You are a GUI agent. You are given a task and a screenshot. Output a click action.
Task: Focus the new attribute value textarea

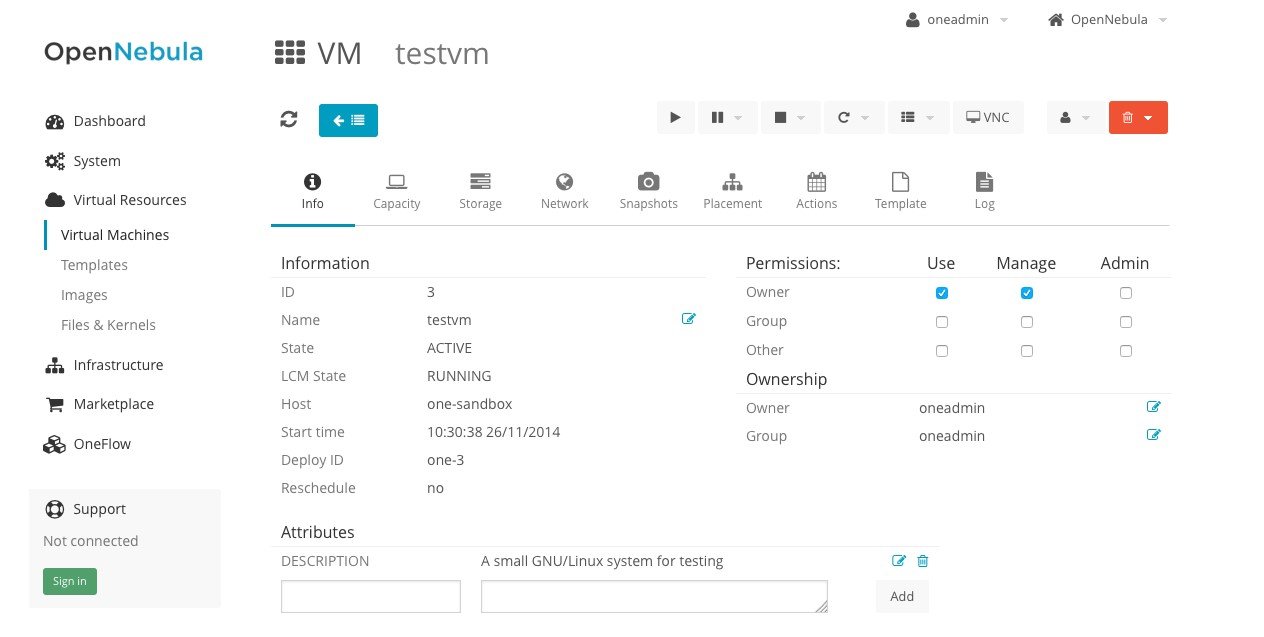(x=654, y=597)
